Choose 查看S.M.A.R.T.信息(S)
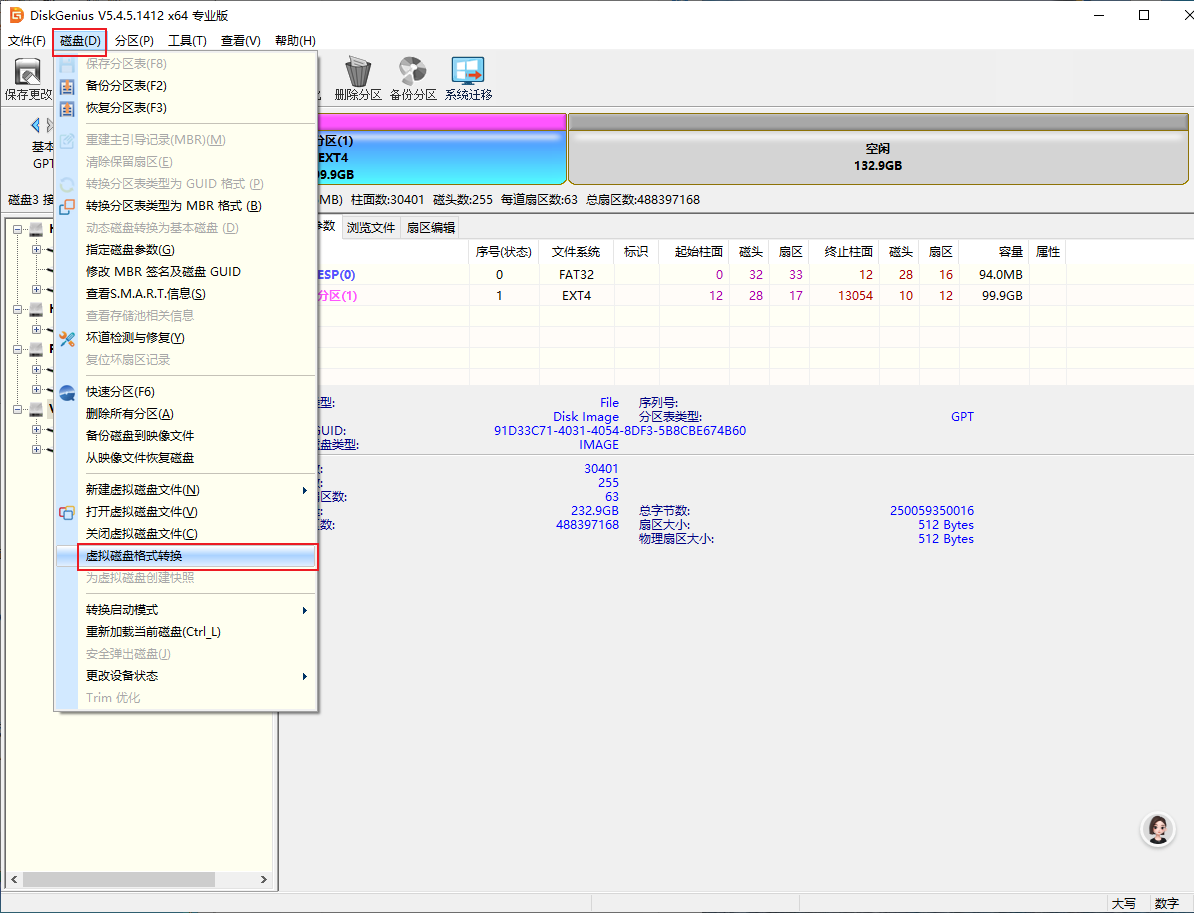Viewport: 1194px width, 913px height. coord(187,294)
